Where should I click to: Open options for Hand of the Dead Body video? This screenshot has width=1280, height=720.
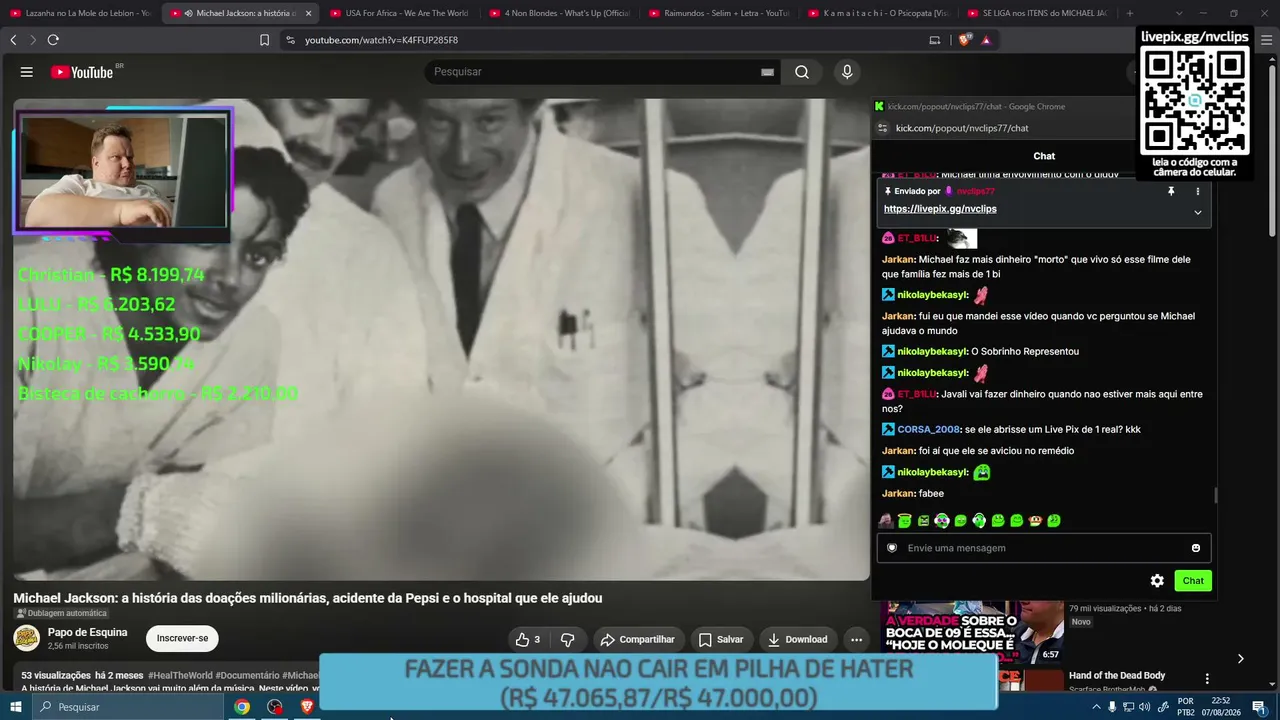pos(1207,678)
